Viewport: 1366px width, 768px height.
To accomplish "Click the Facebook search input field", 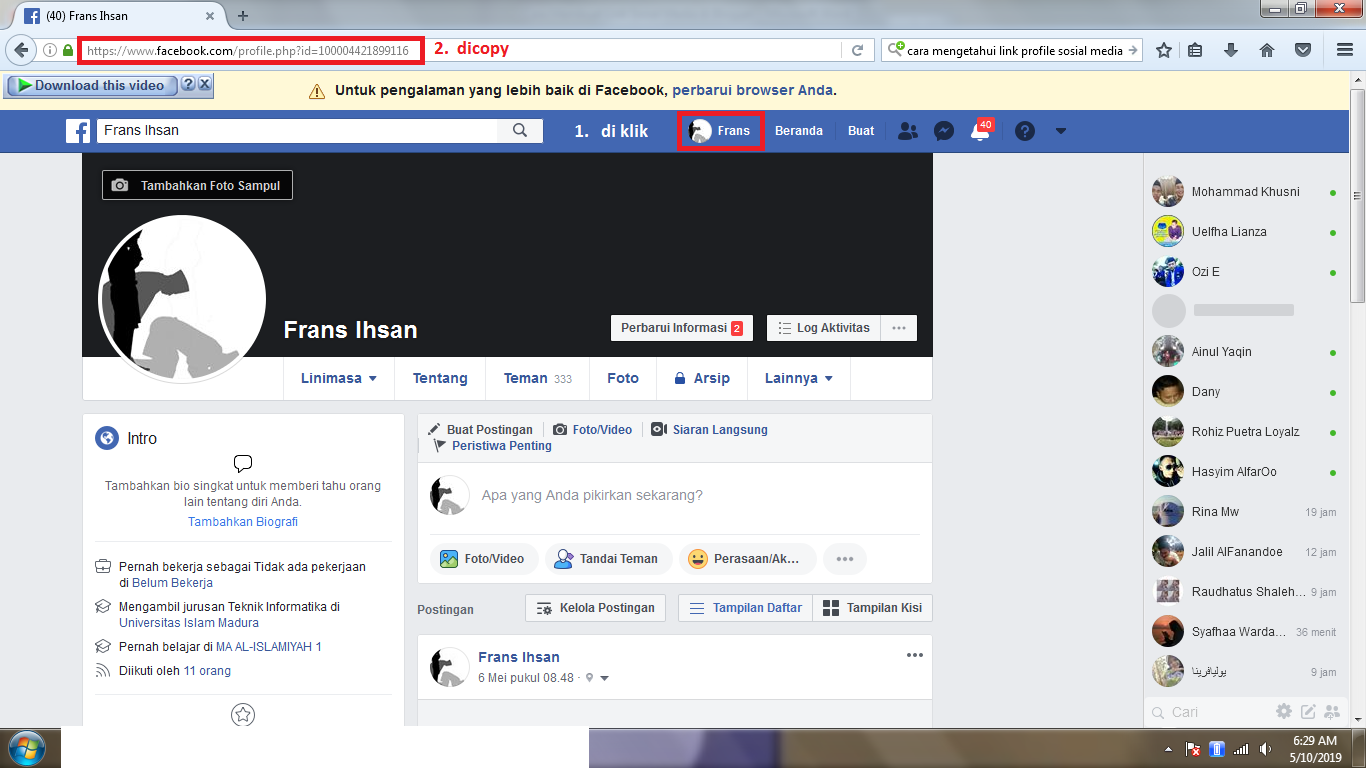I will [x=297, y=131].
